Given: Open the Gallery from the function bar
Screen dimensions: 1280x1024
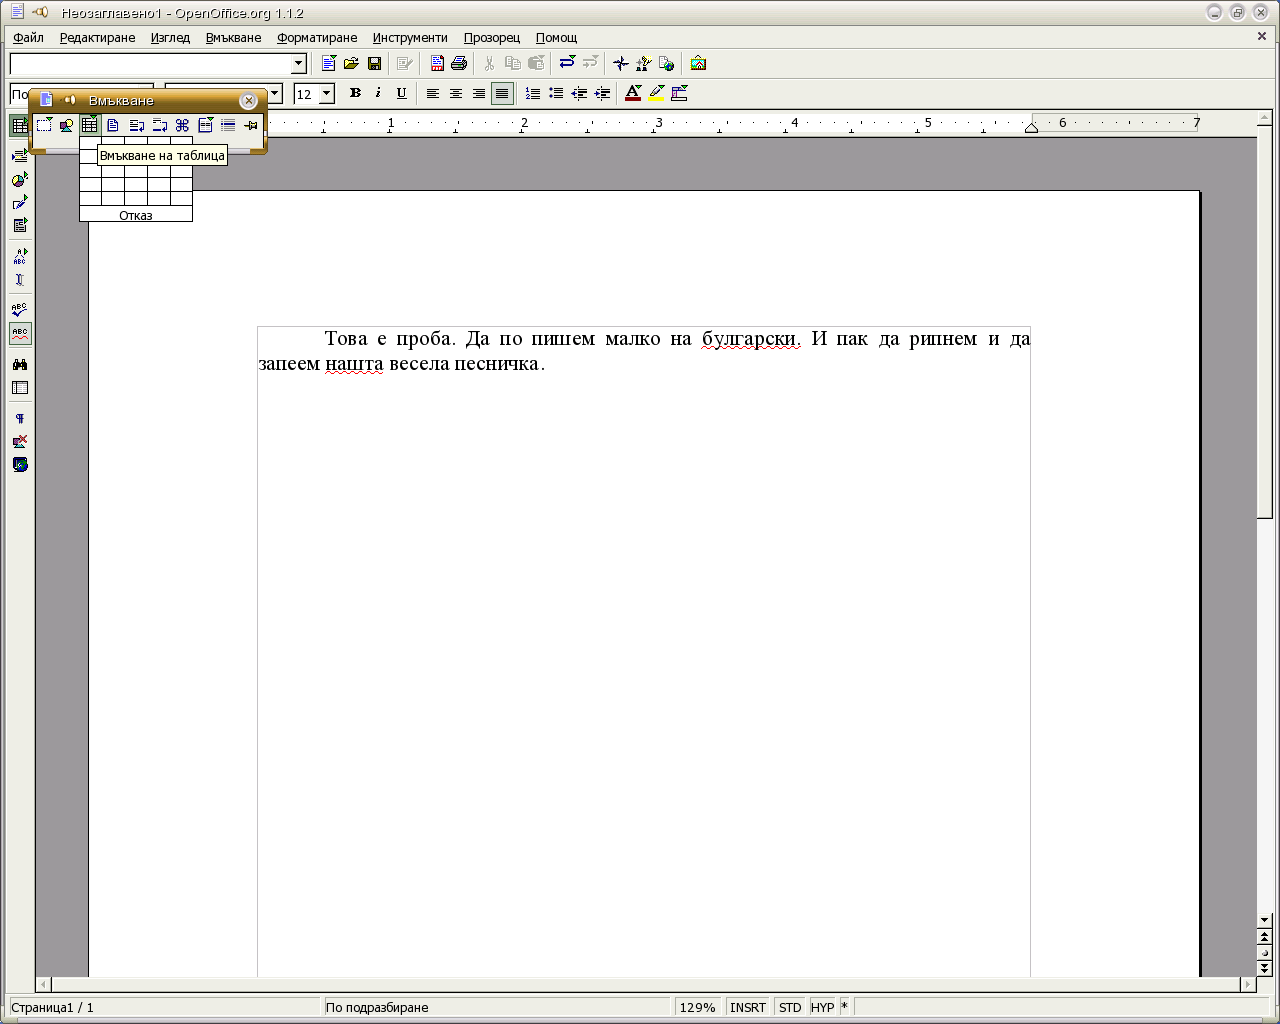Looking at the screenshot, I should pyautogui.click(x=698, y=64).
